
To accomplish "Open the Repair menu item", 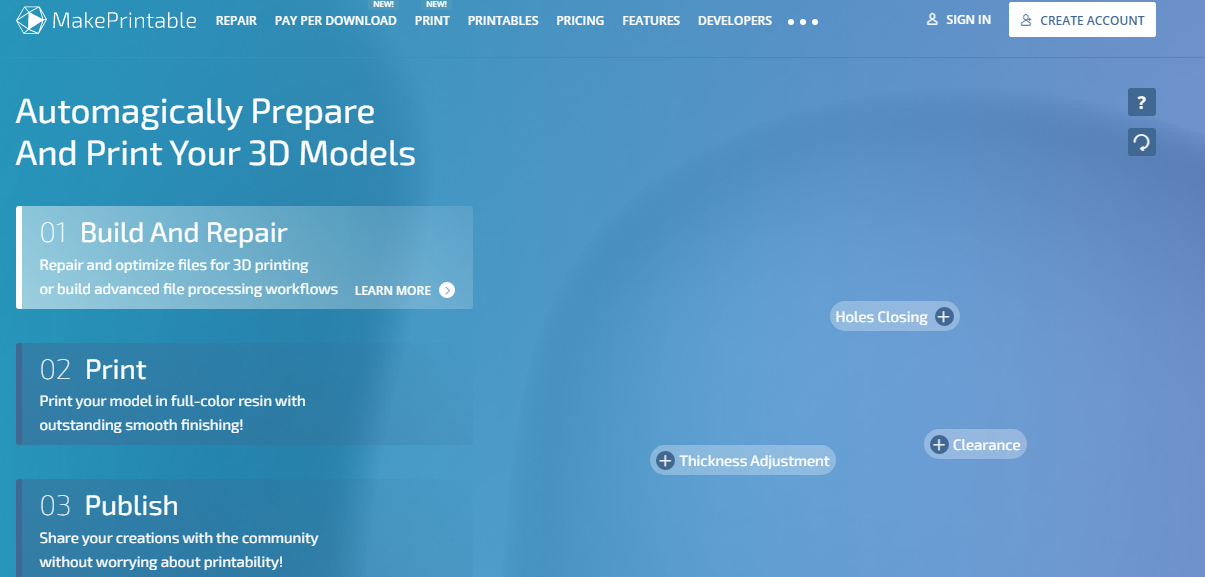I will [236, 21].
